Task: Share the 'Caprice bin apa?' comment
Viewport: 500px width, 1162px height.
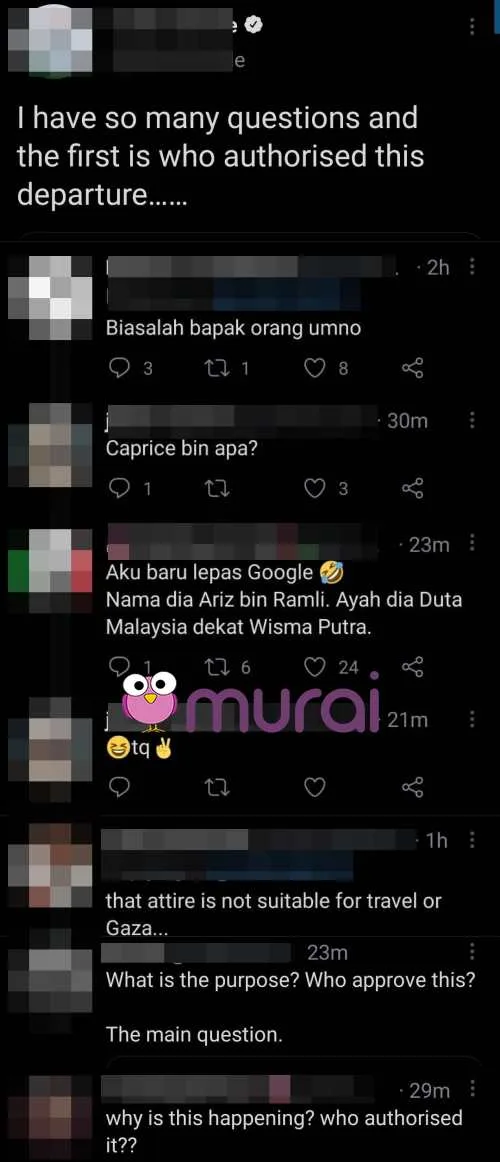Action: click(412, 488)
